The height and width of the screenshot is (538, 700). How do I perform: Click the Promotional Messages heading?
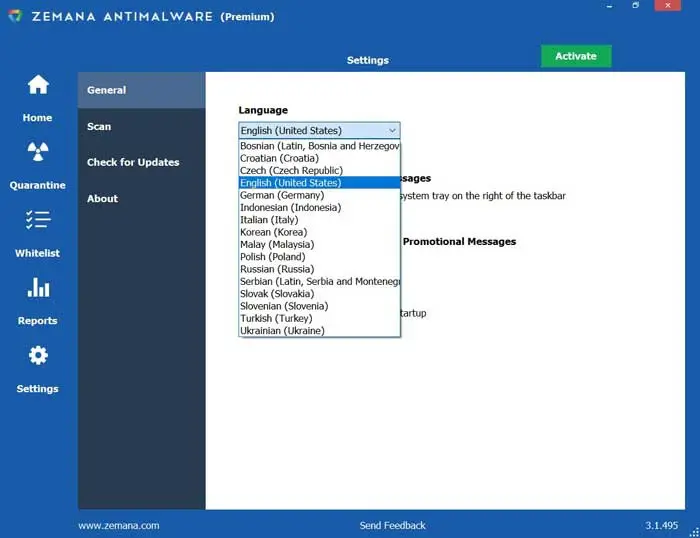click(x=459, y=242)
